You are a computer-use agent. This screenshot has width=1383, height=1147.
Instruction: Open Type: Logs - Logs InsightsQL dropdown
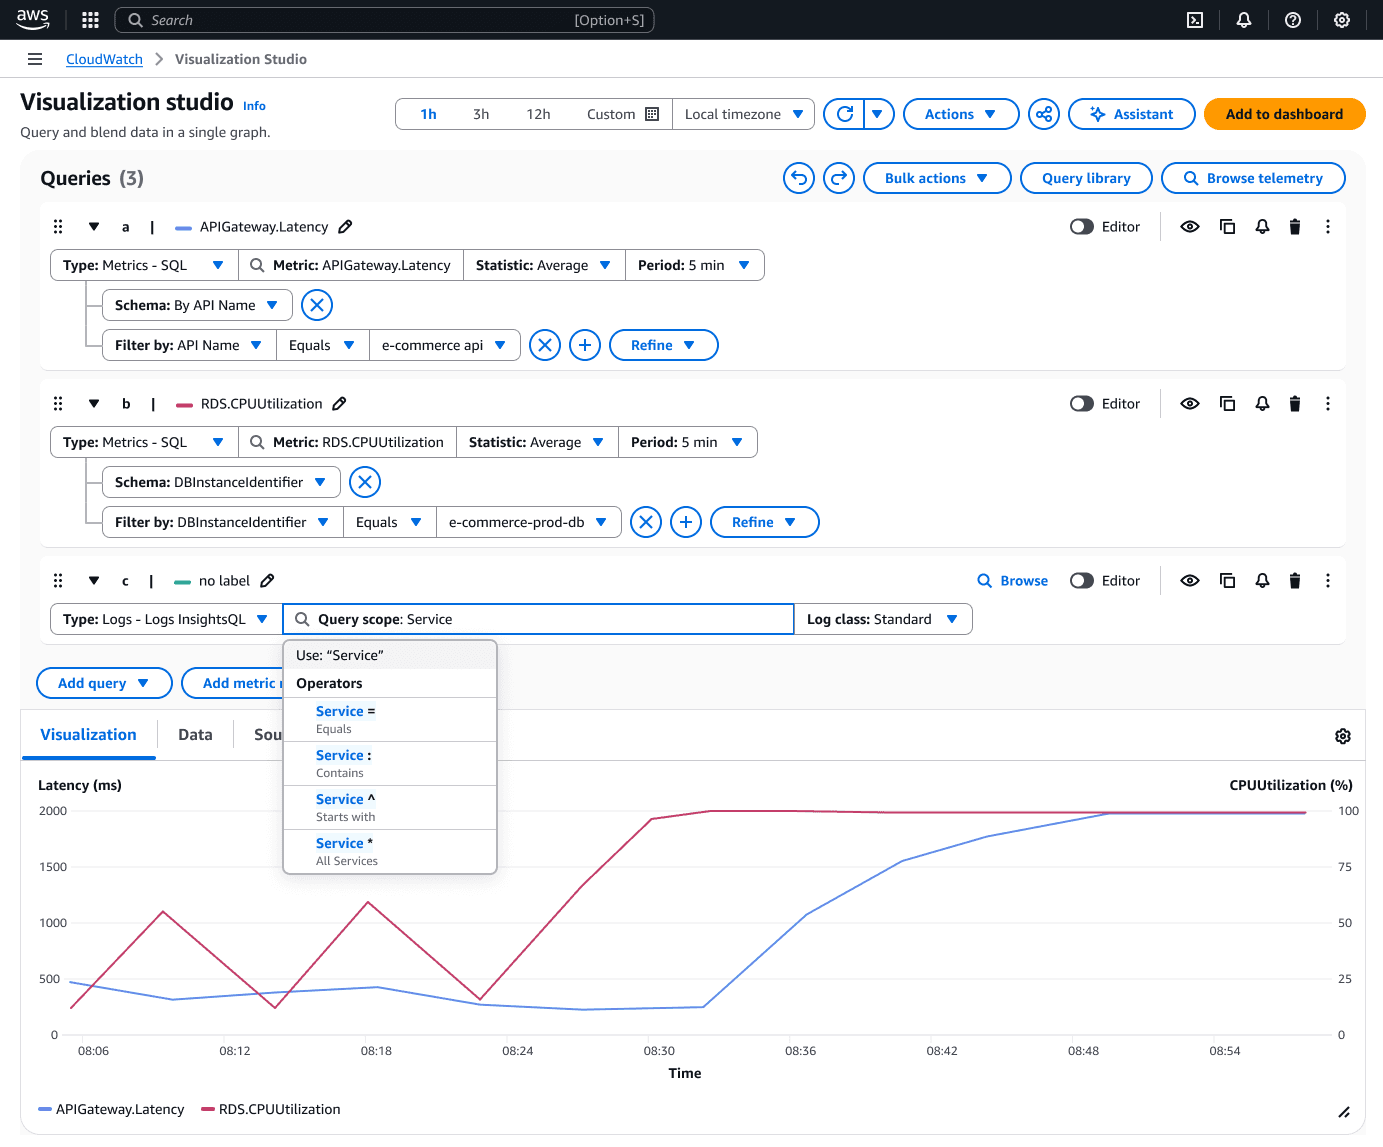coord(166,619)
